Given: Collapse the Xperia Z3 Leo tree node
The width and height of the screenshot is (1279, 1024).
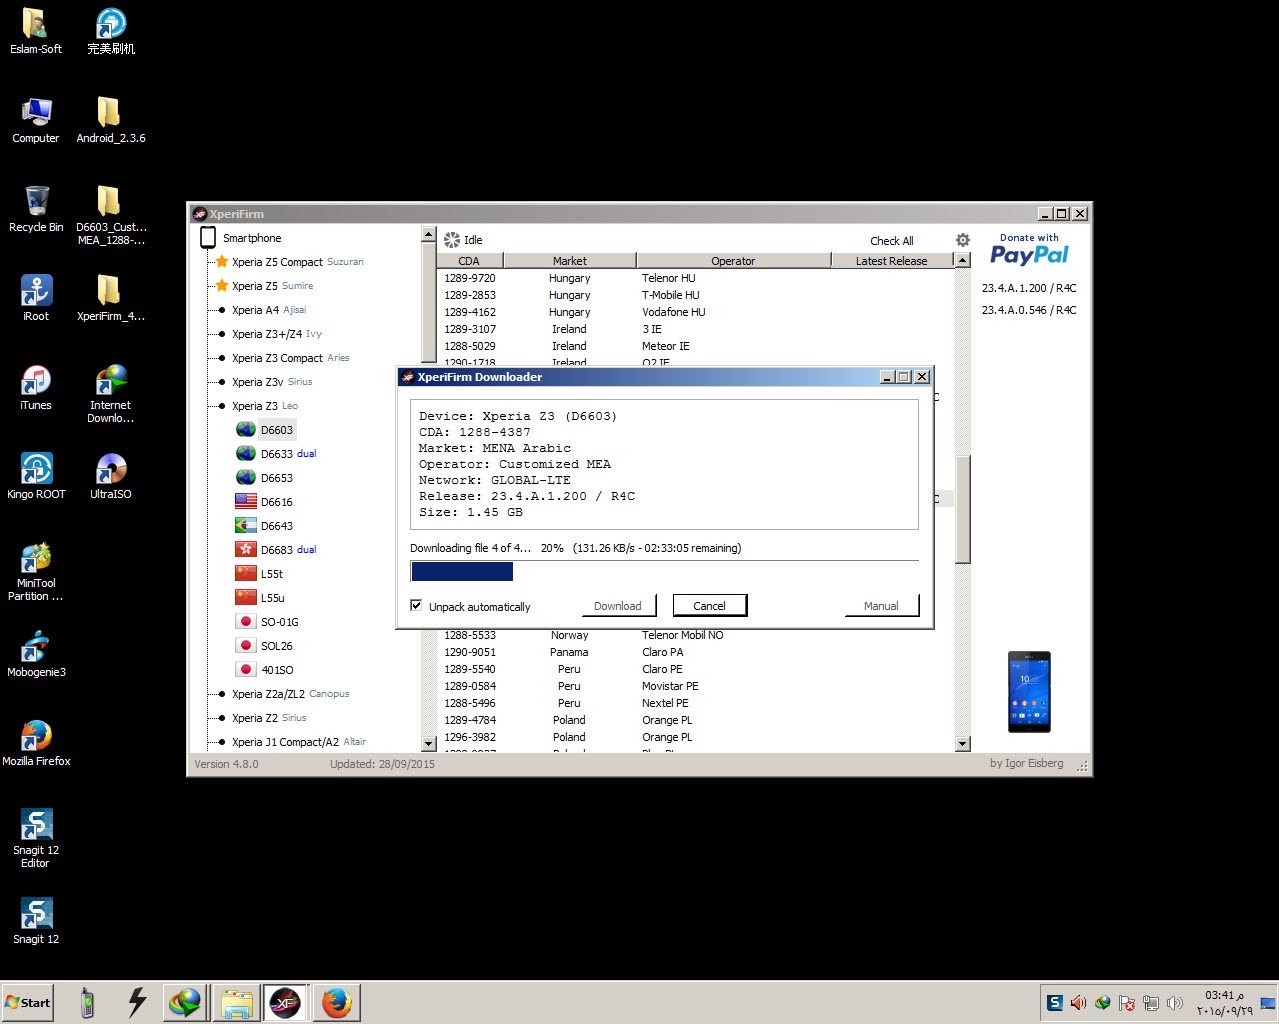Looking at the screenshot, I should coord(221,406).
